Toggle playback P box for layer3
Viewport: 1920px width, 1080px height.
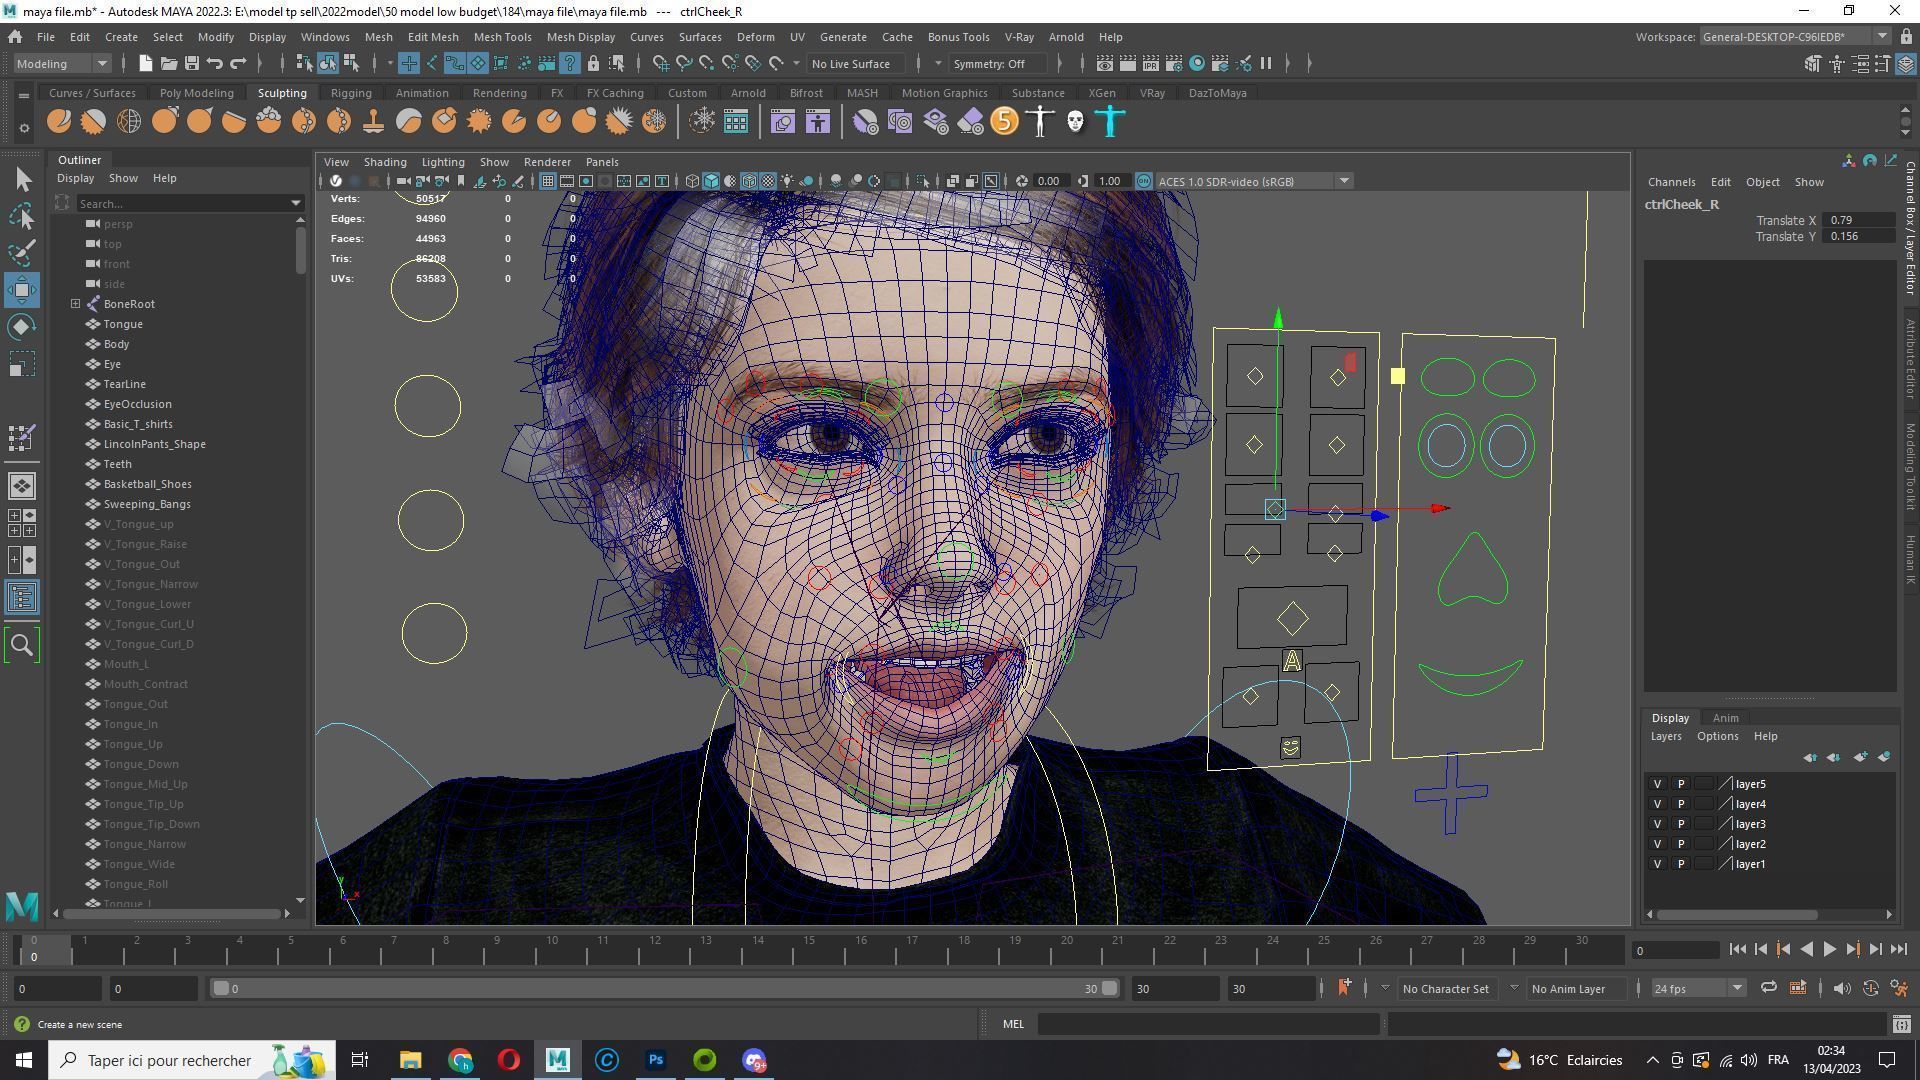[1681, 824]
